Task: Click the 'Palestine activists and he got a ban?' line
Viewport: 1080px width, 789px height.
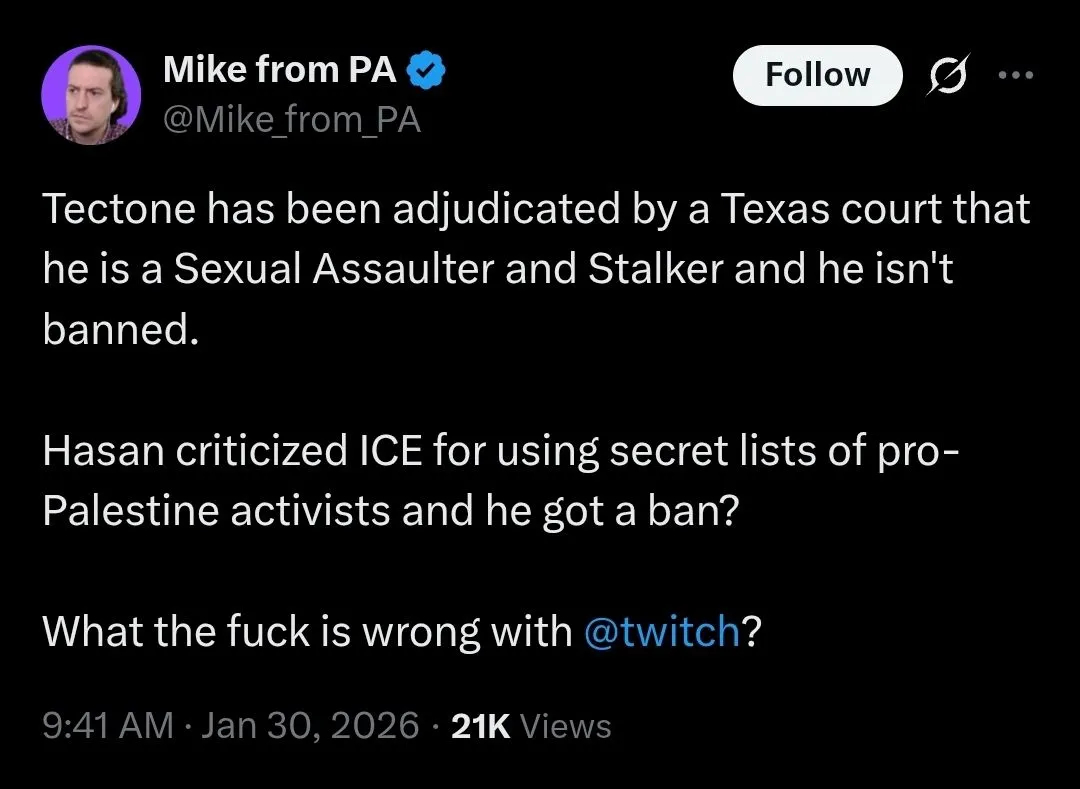Action: click(x=390, y=511)
